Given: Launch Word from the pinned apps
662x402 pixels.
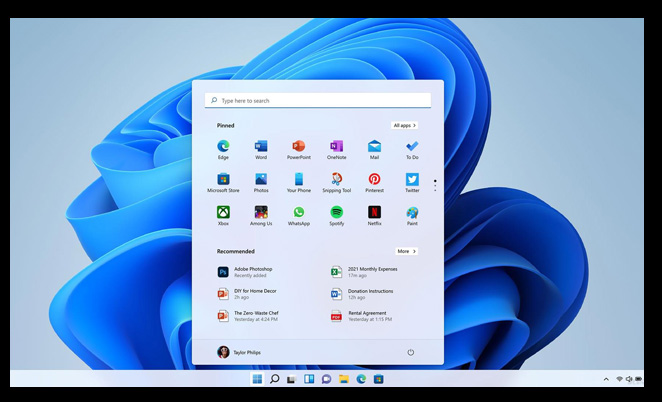Looking at the screenshot, I should click(261, 147).
